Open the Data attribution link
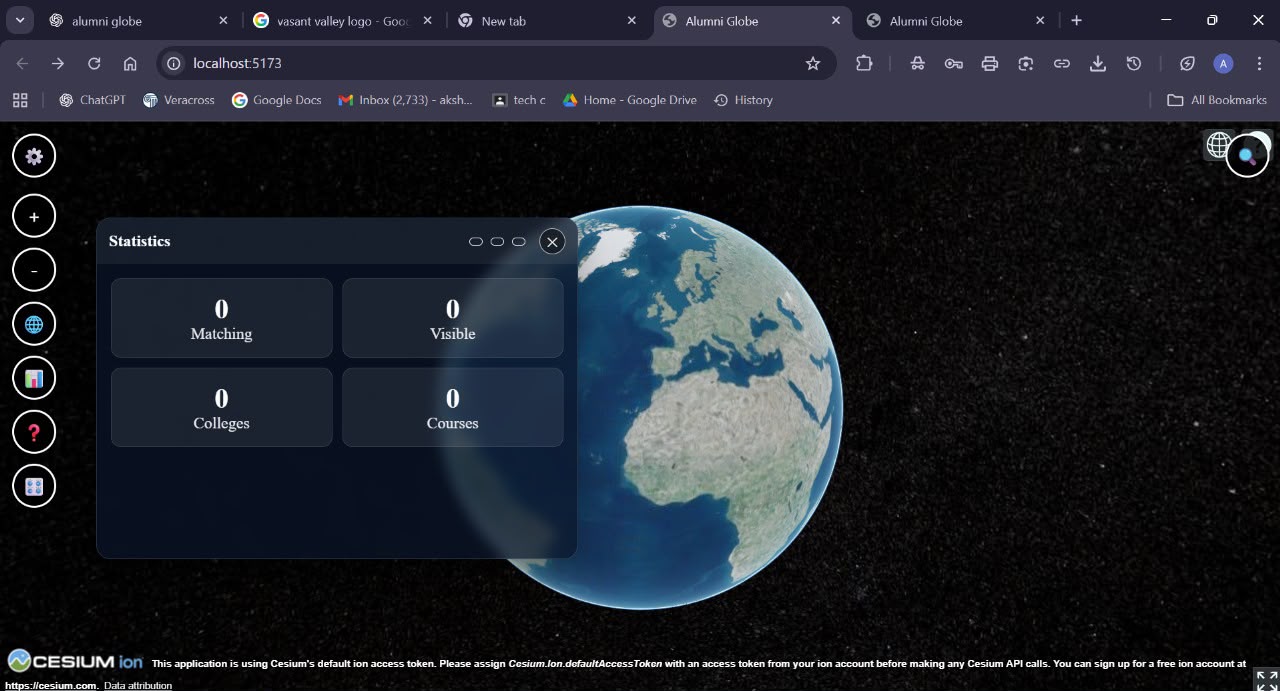Image resolution: width=1280 pixels, height=691 pixels. pyautogui.click(x=138, y=685)
